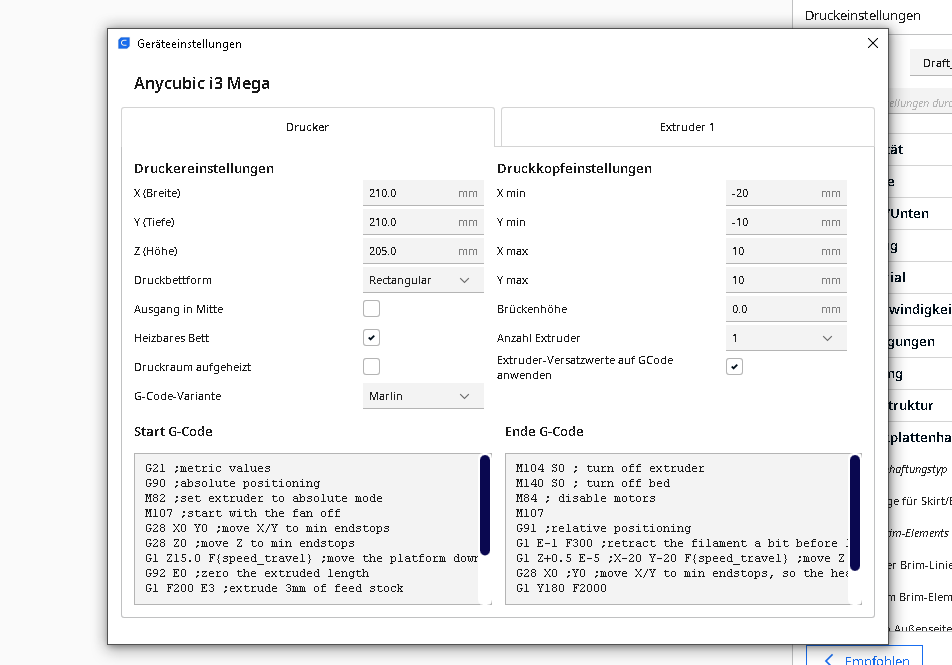The width and height of the screenshot is (952, 665).
Task: Disable Extruder-Versatzwerte auf GCode anwenden
Action: point(734,367)
